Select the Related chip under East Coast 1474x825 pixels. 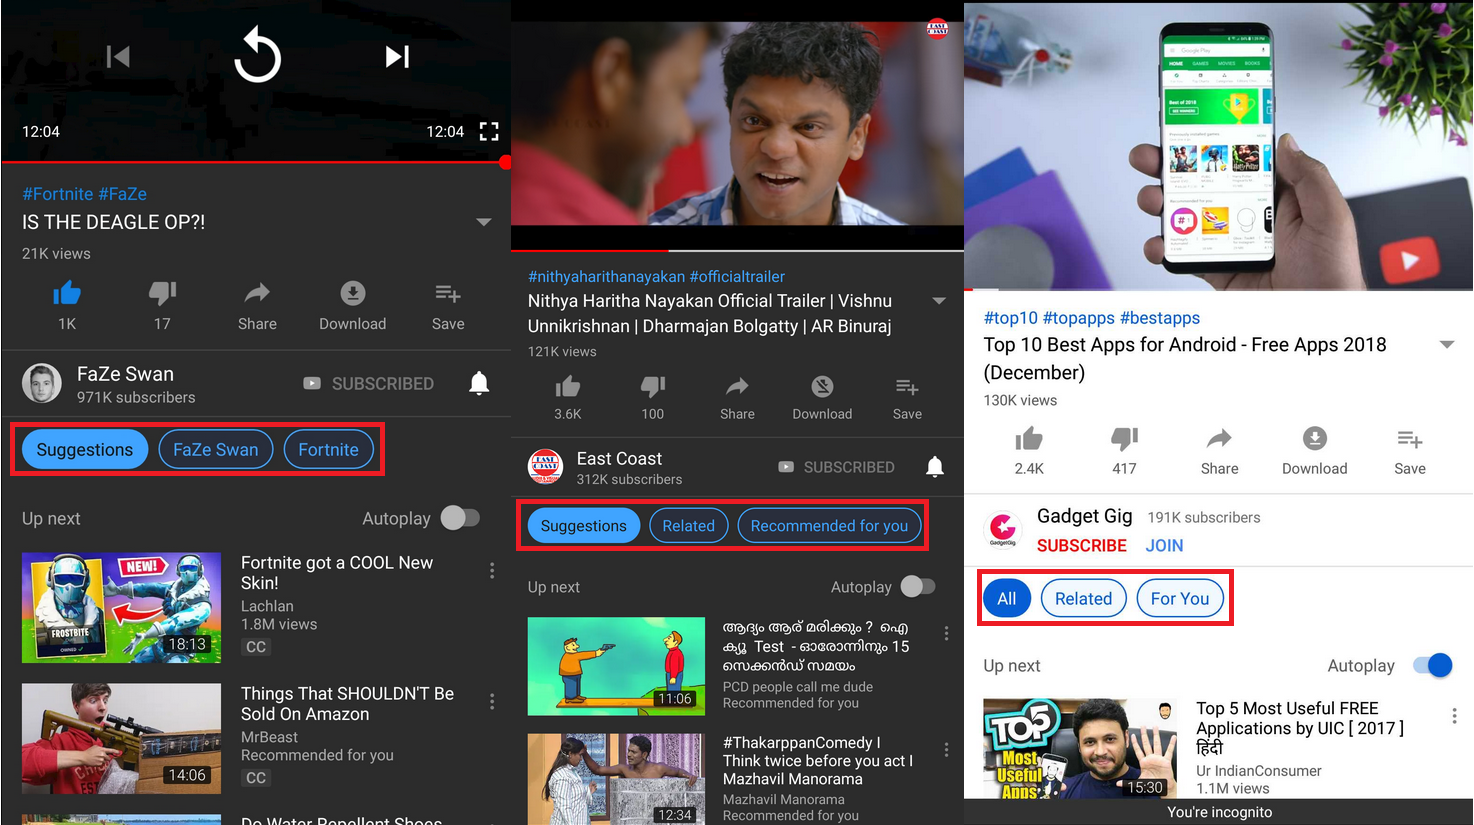688,526
